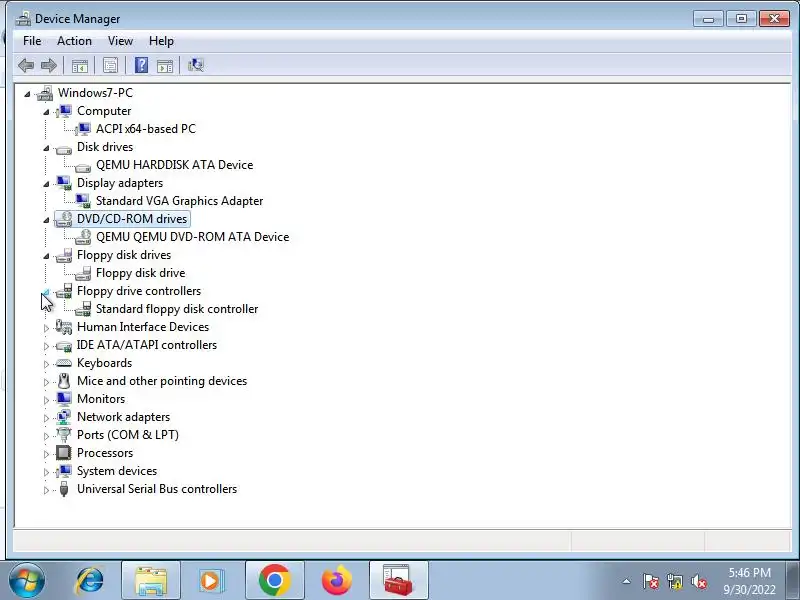
Task: Select QEMU QEMU DVD-ROM ATA Device
Action: [192, 237]
